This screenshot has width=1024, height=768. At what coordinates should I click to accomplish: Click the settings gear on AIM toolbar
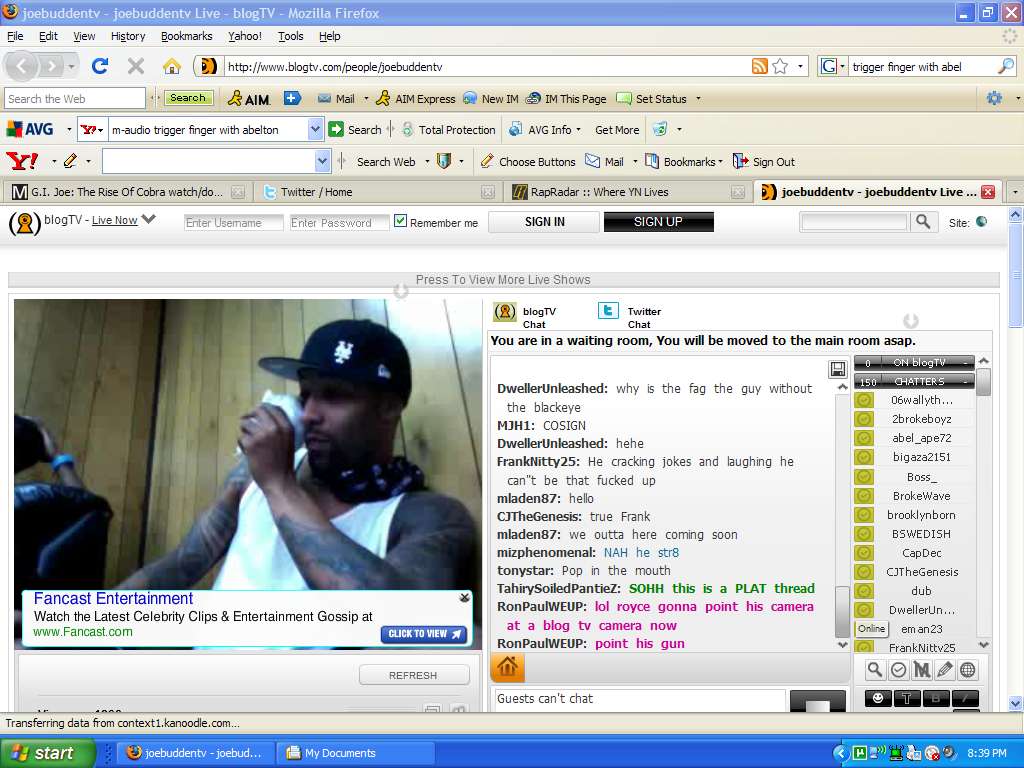point(994,99)
